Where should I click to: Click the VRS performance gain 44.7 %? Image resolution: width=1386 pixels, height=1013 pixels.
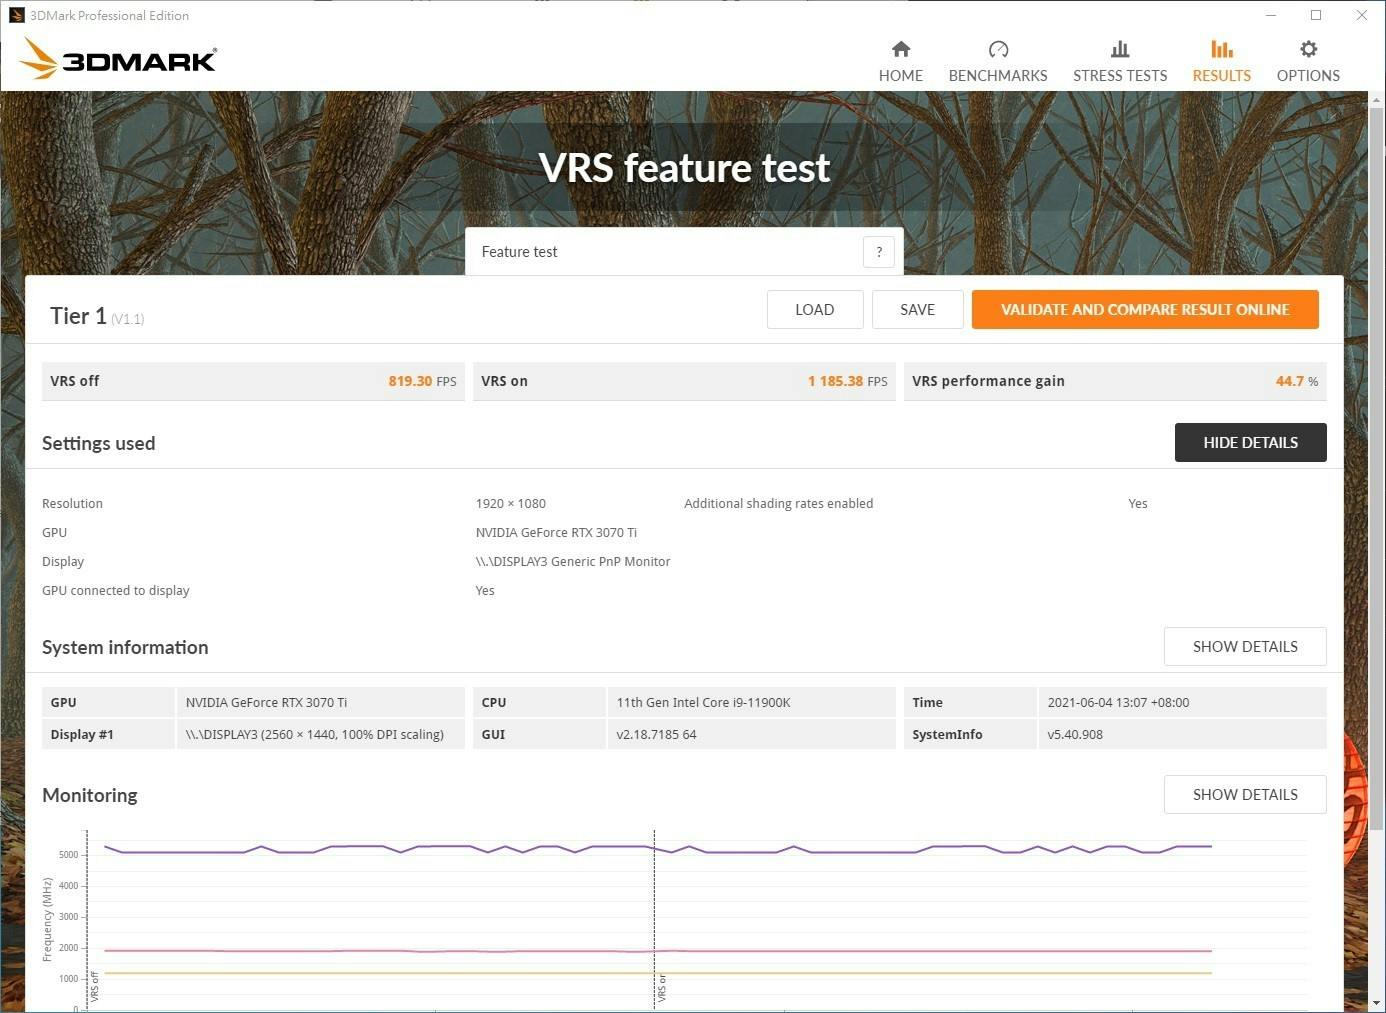[x=1297, y=381]
